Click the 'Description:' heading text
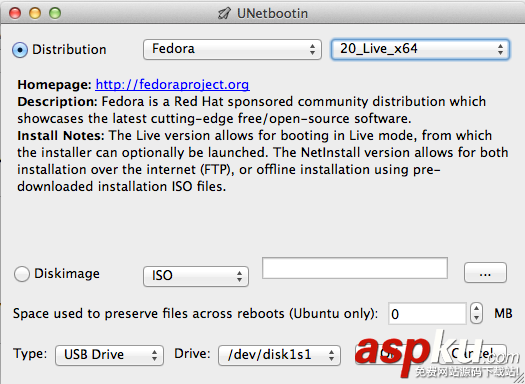Viewport: 525px width, 384px height. [x=57, y=101]
